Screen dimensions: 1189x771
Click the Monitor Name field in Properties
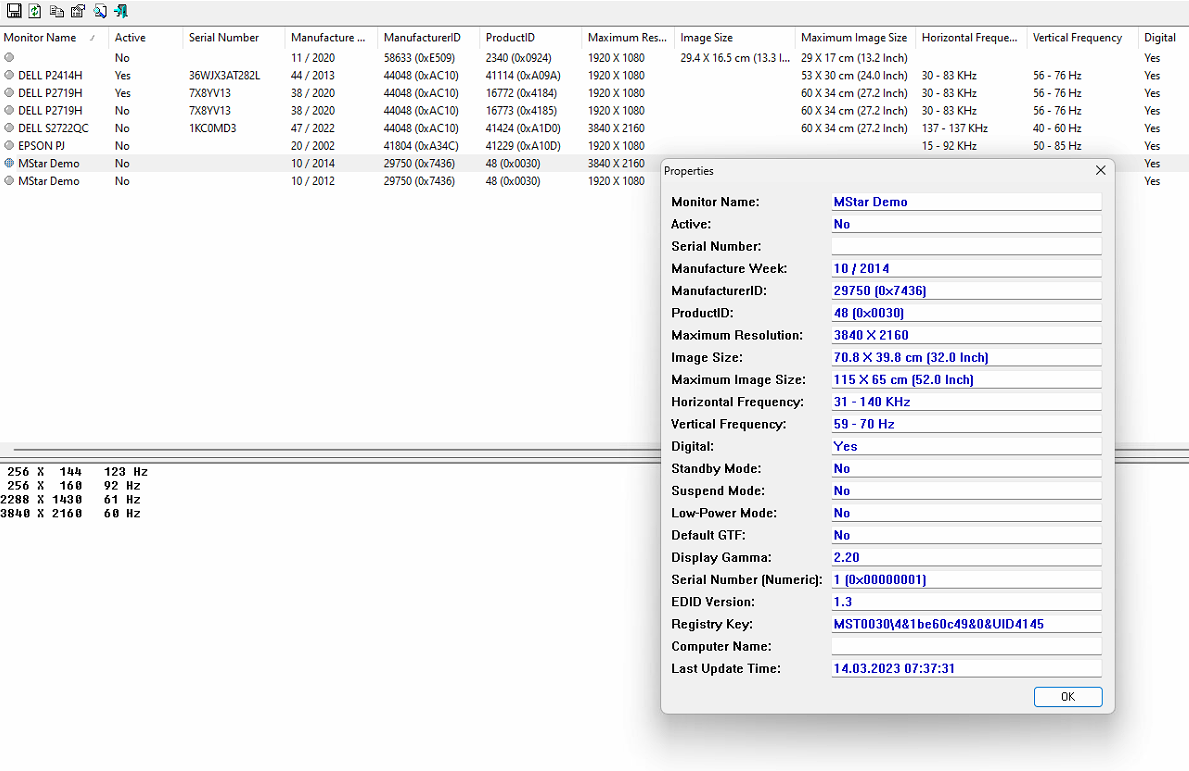coord(966,202)
